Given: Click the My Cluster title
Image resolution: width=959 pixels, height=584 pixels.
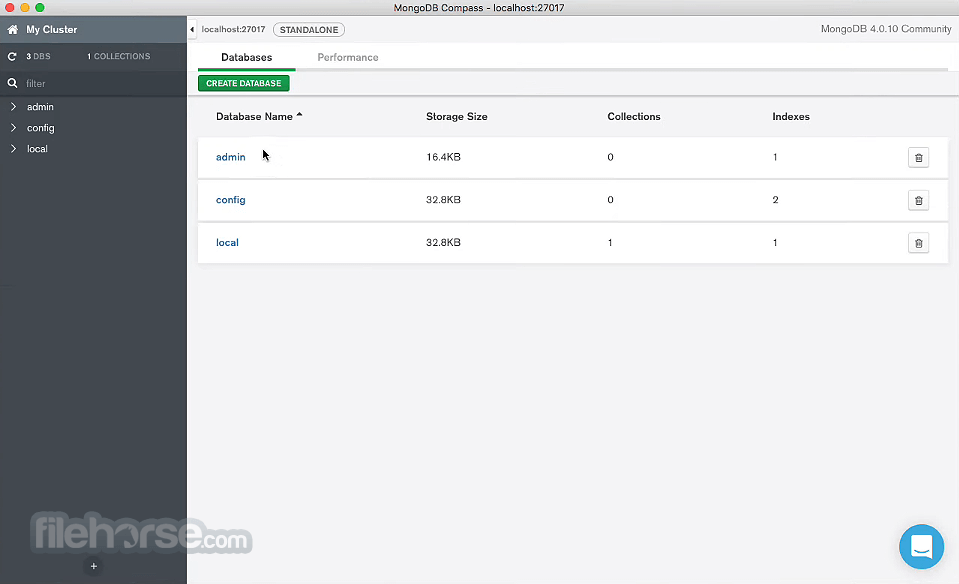Looking at the screenshot, I should (x=51, y=29).
